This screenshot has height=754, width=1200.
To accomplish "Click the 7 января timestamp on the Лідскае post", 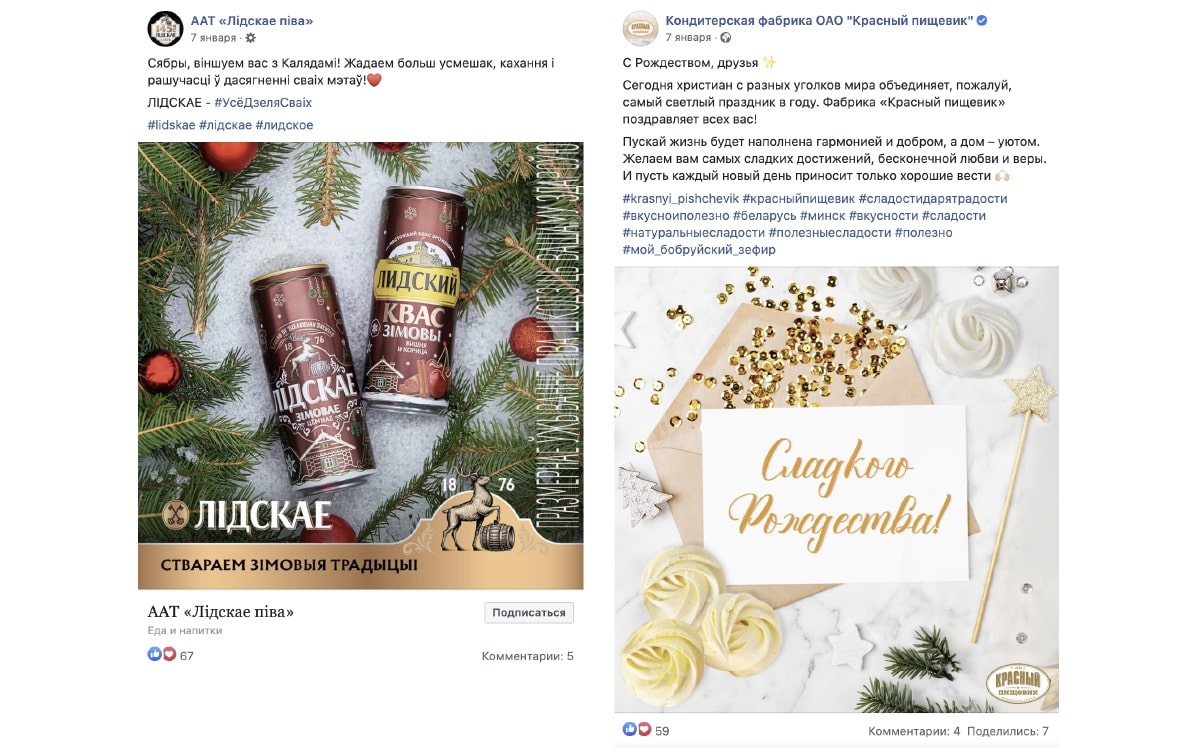I will (213, 38).
